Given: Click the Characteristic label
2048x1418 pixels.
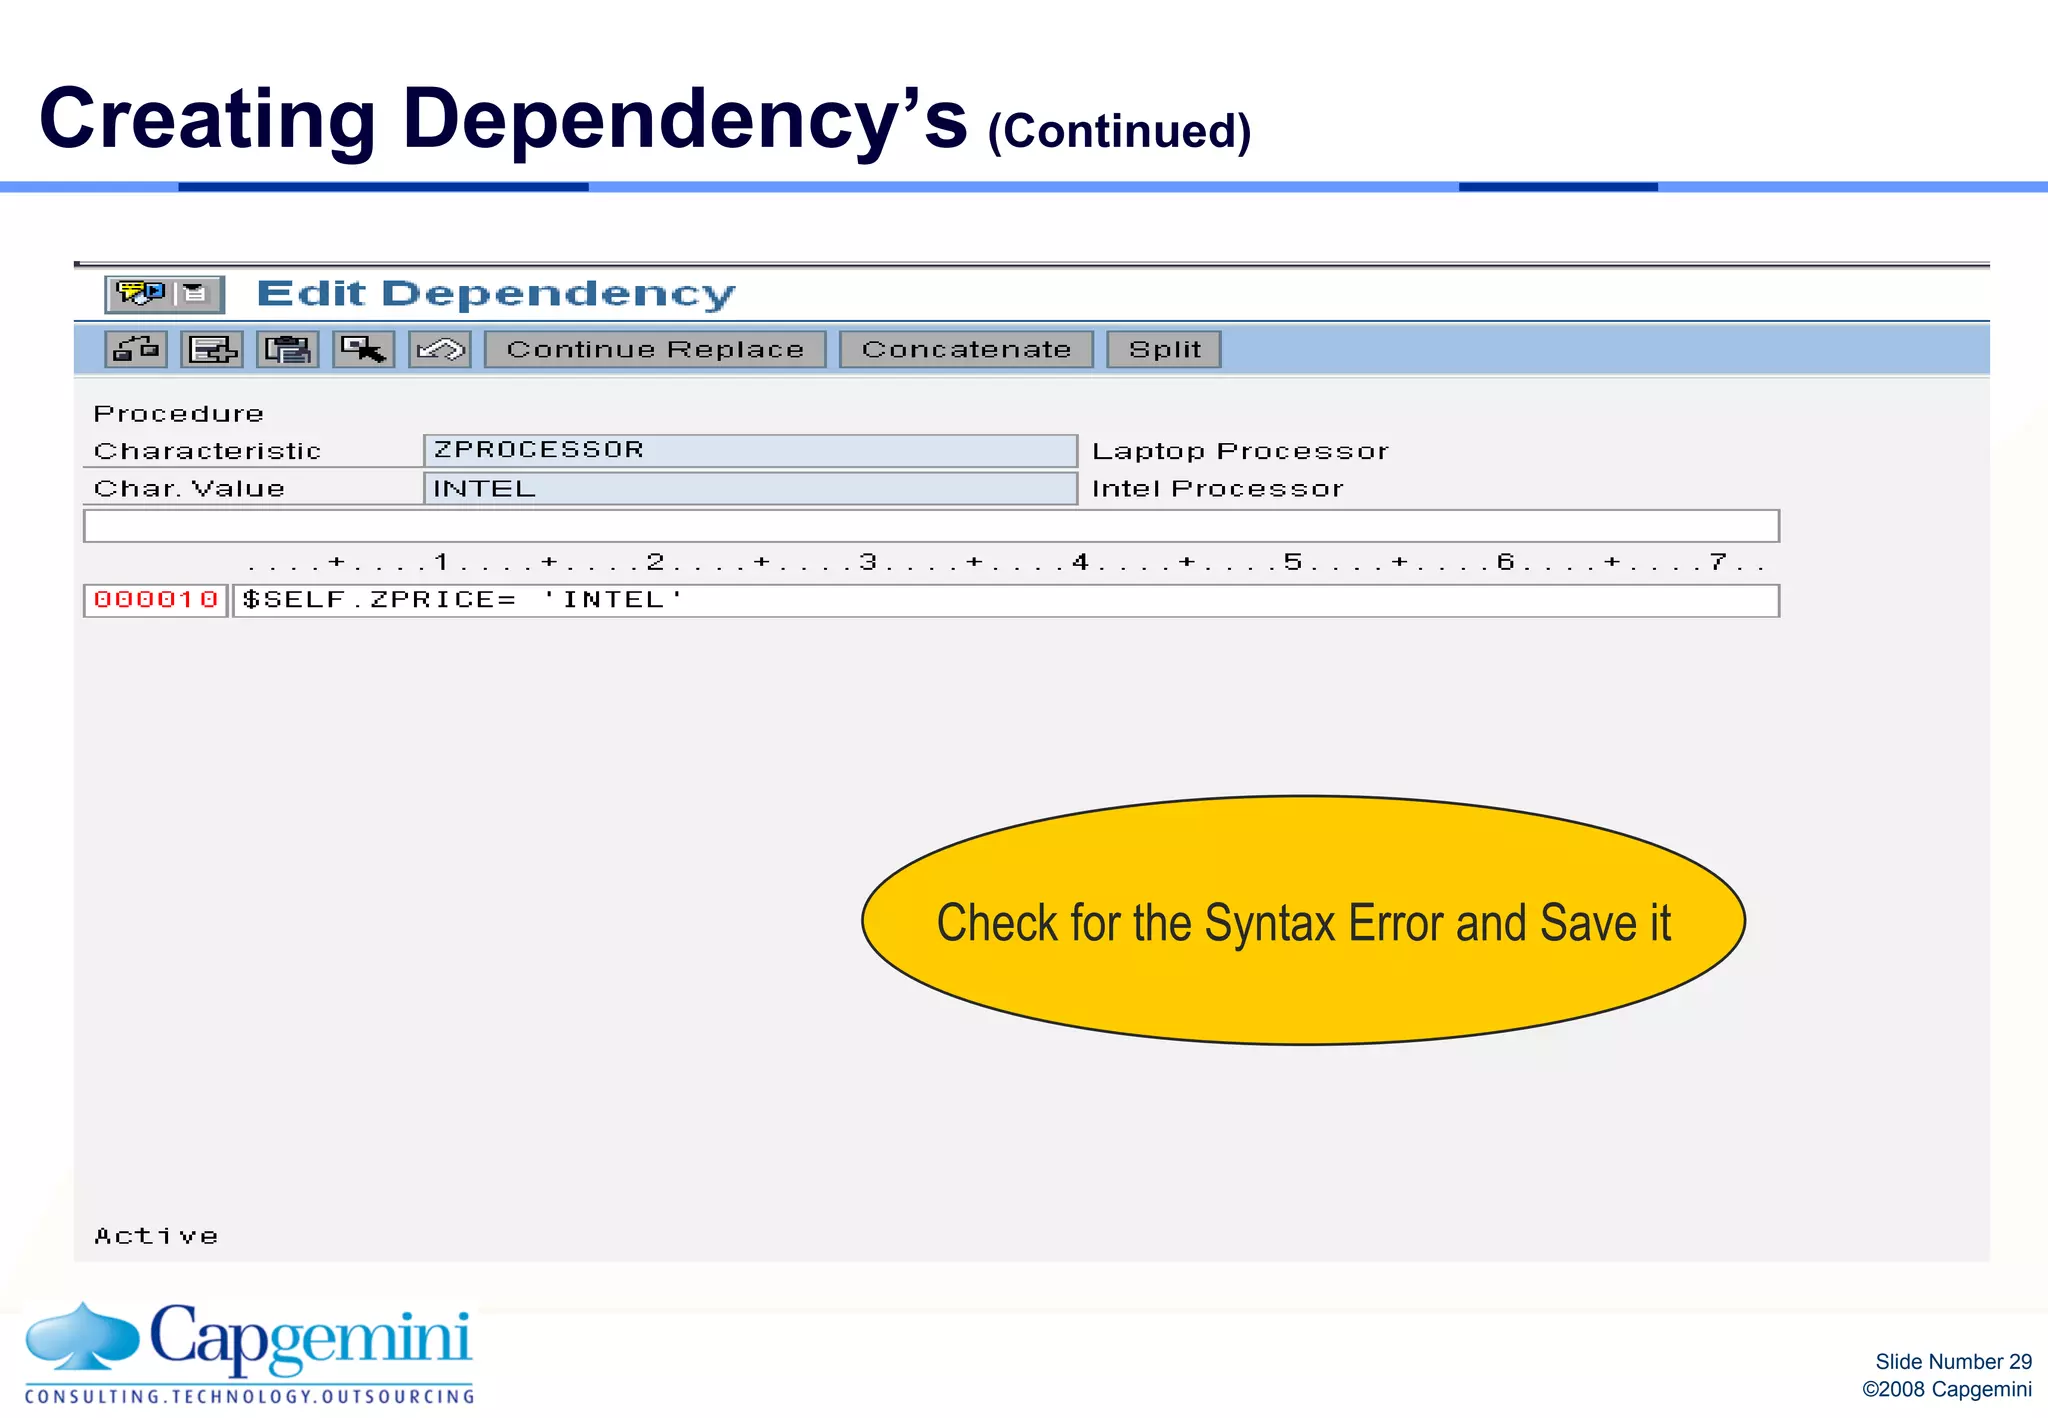Looking at the screenshot, I should [x=207, y=452].
